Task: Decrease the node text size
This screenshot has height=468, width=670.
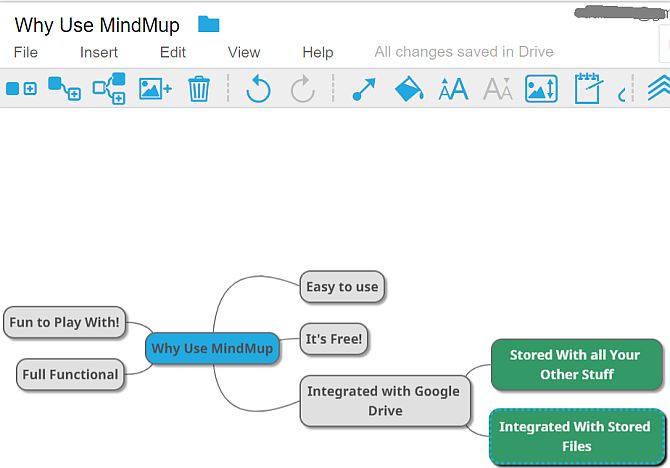Action: coord(498,89)
